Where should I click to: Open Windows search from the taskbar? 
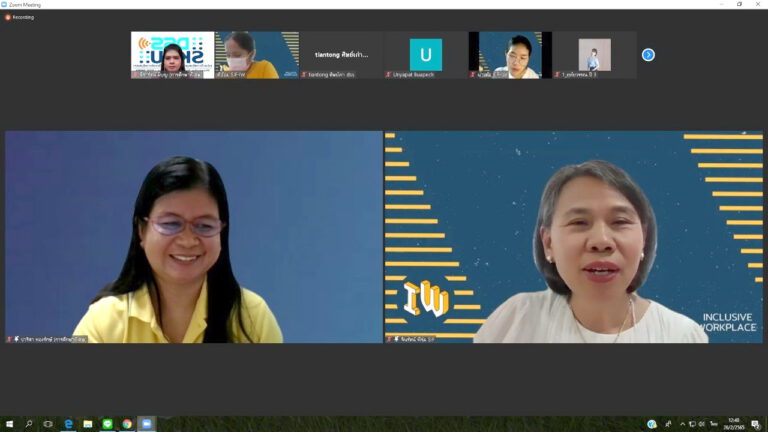29,424
